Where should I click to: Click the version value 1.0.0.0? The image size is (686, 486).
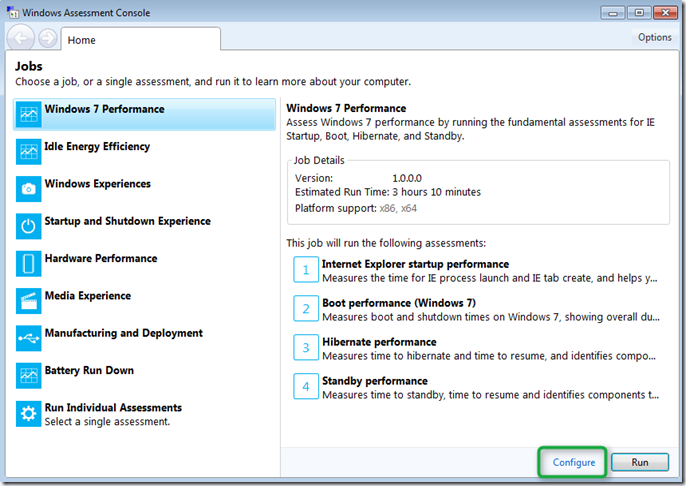[407, 178]
